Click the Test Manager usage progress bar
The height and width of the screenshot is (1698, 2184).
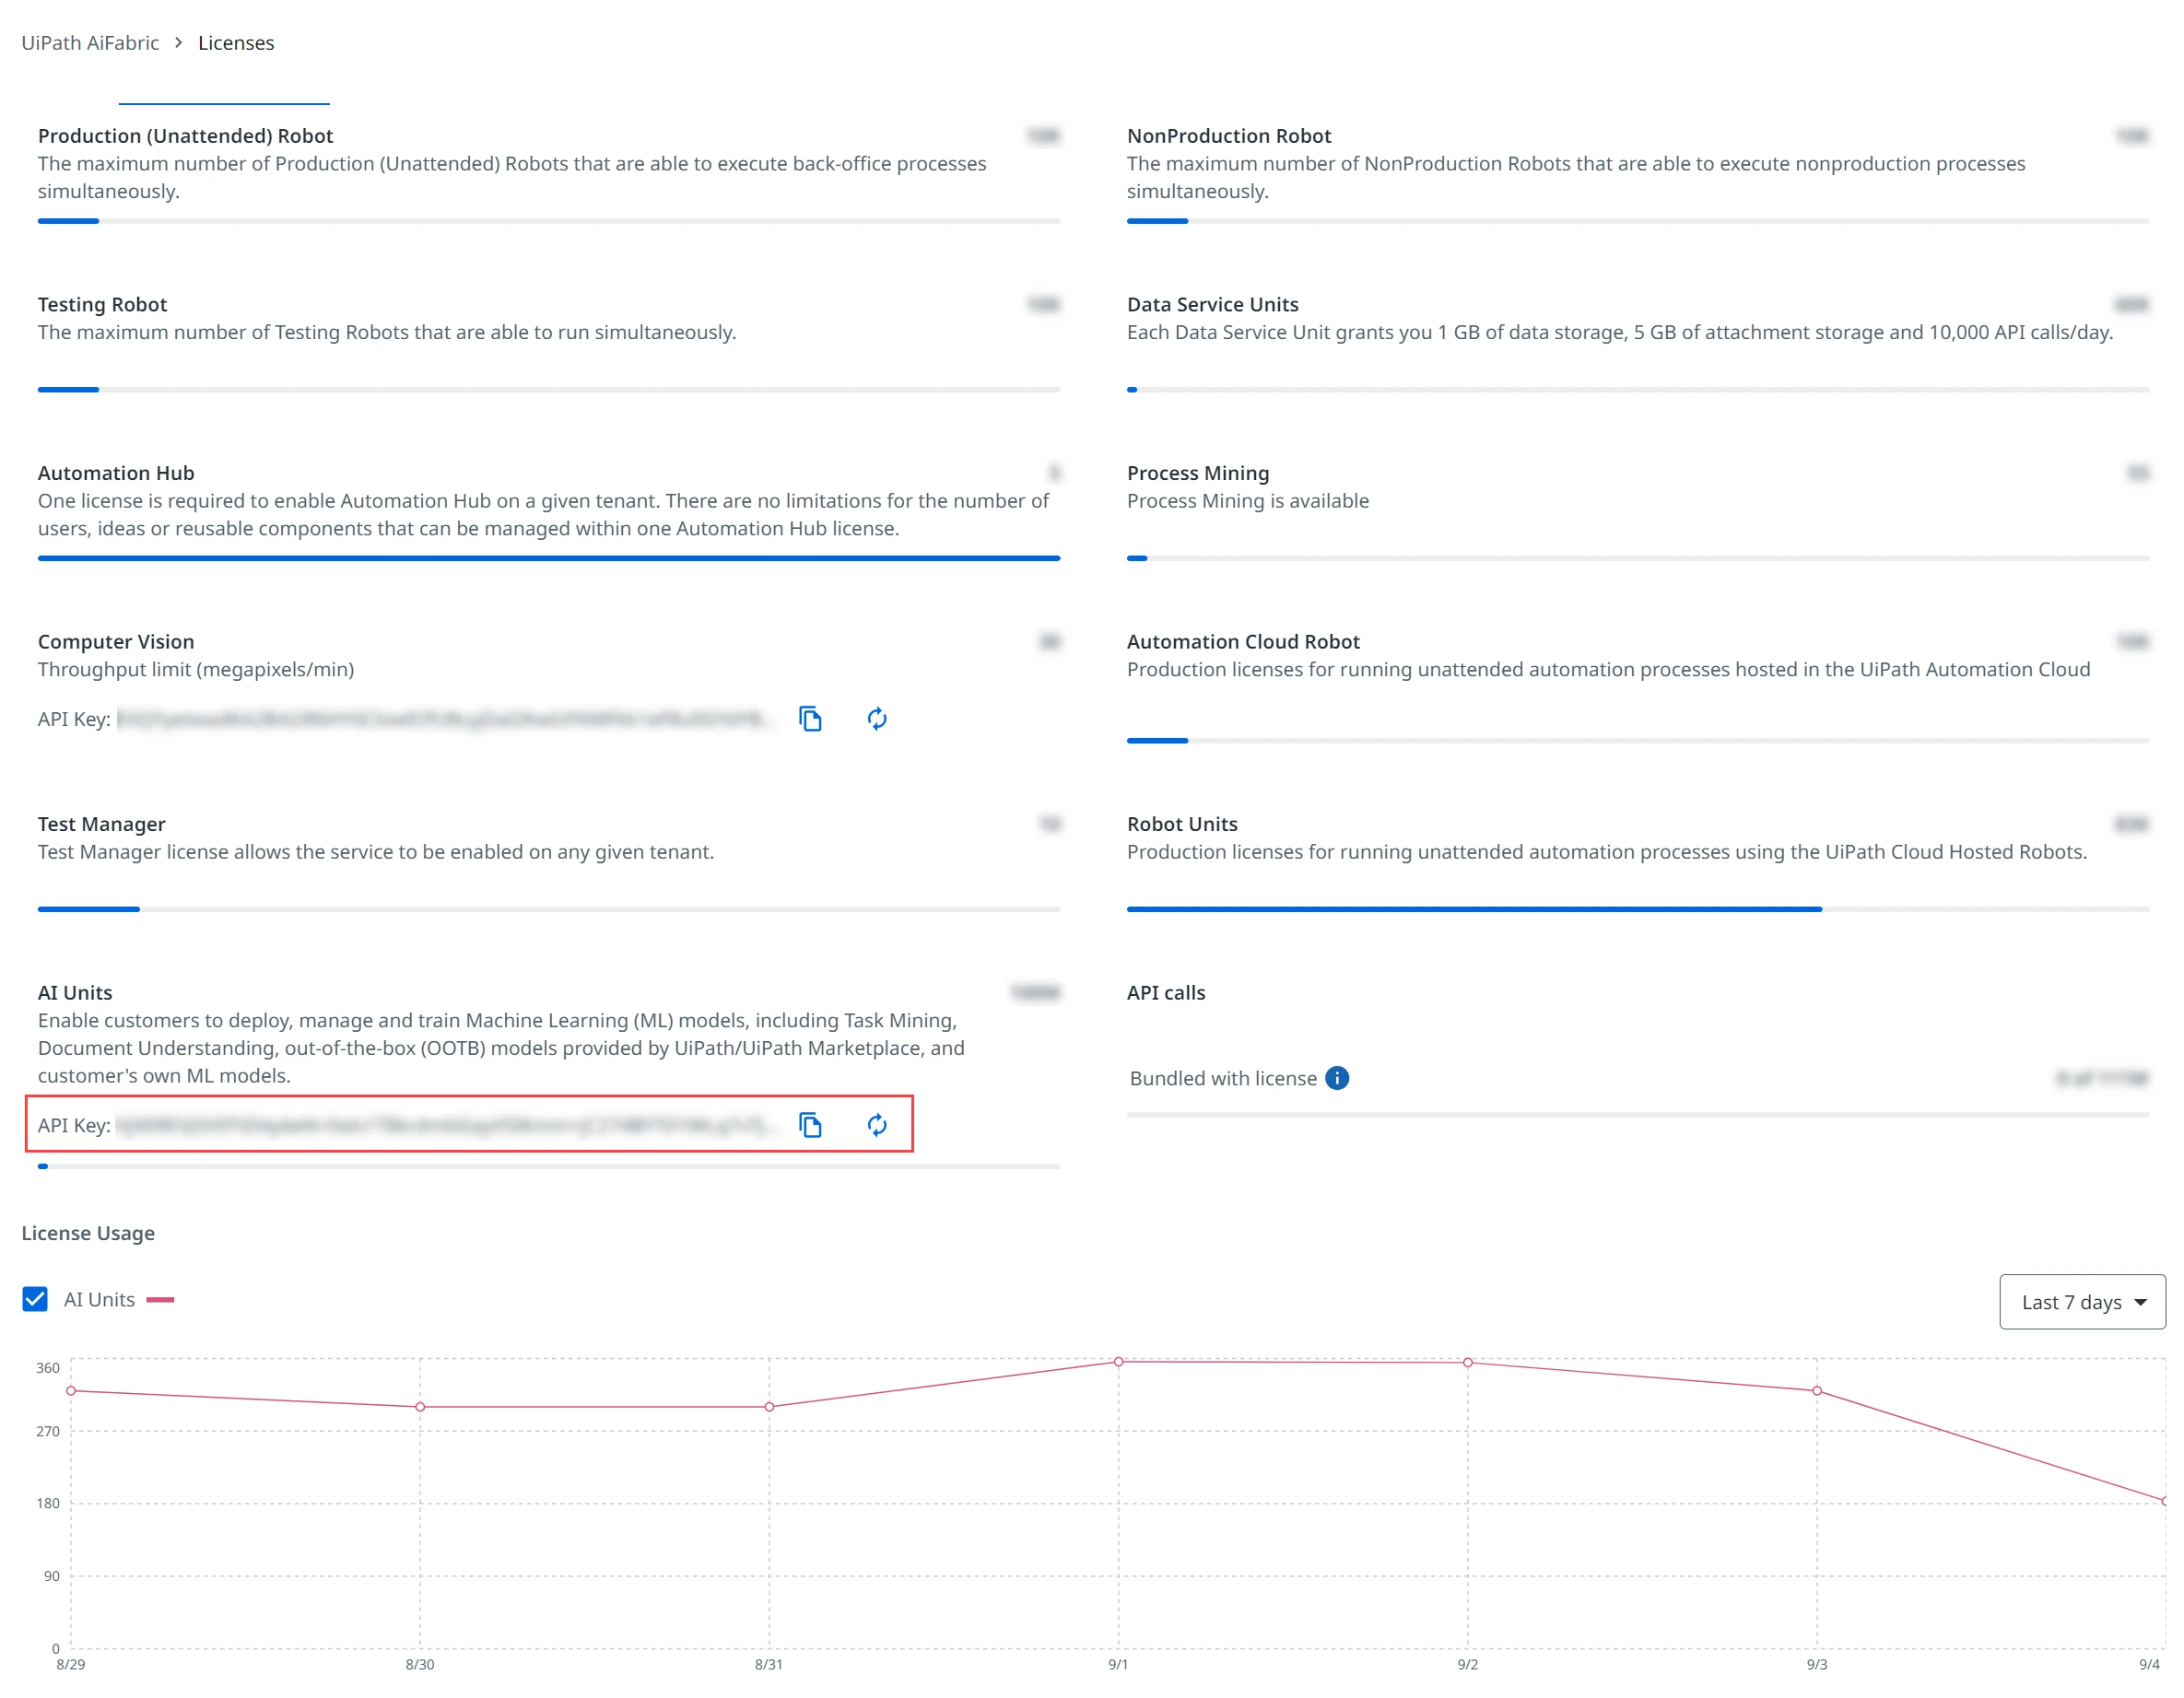pos(549,909)
